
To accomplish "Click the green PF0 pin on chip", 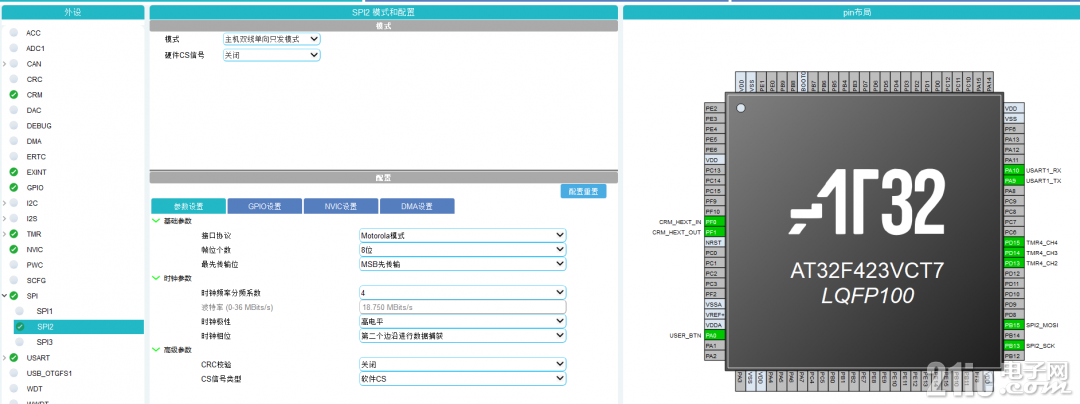I will click(714, 222).
